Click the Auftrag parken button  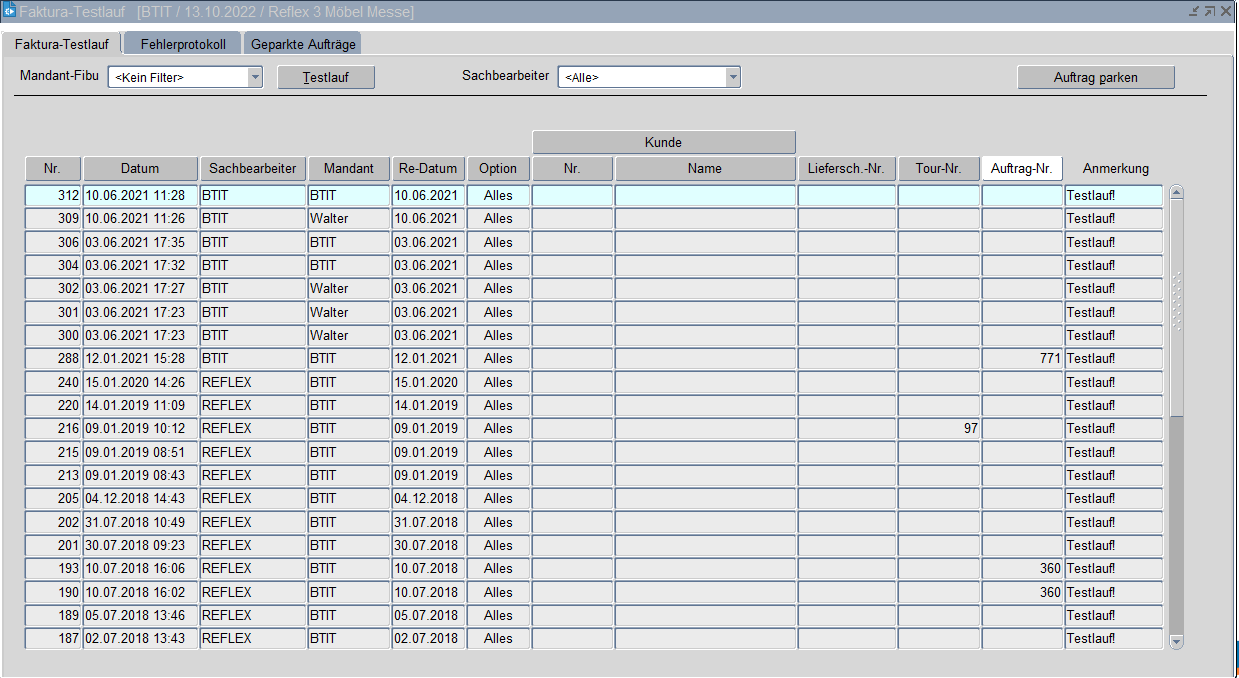[x=1095, y=77]
